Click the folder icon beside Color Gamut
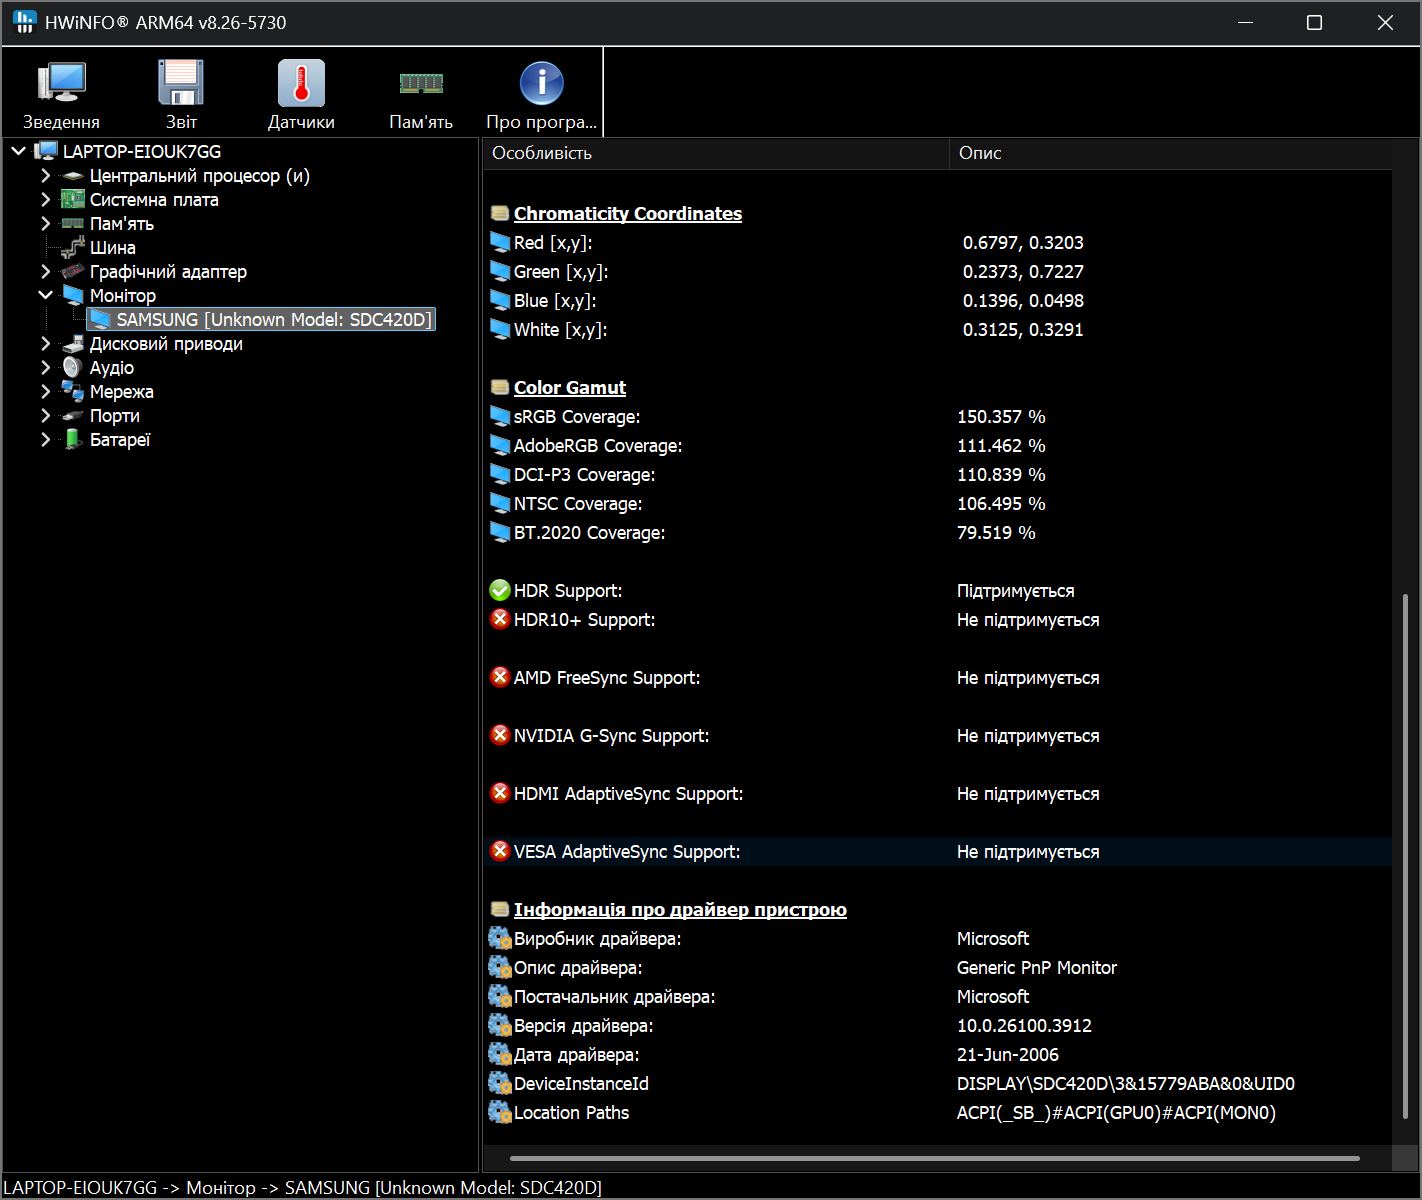This screenshot has height=1200, width=1422. tap(500, 387)
